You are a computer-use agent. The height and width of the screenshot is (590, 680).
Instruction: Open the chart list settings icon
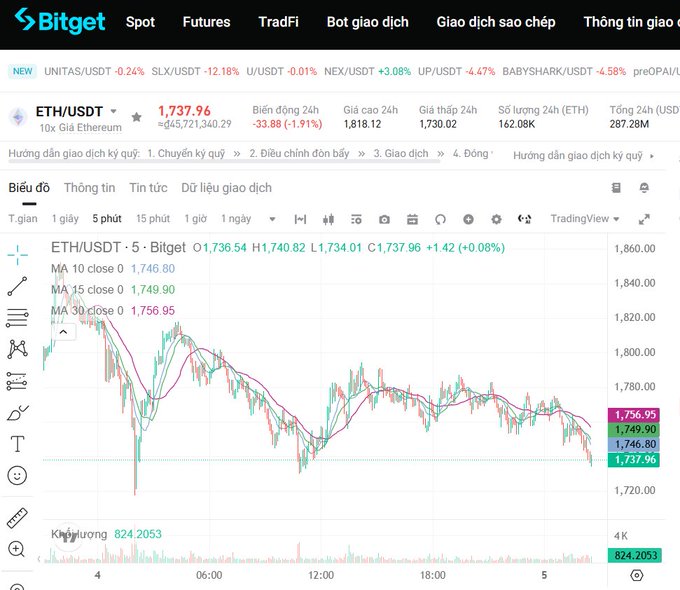pos(356,219)
